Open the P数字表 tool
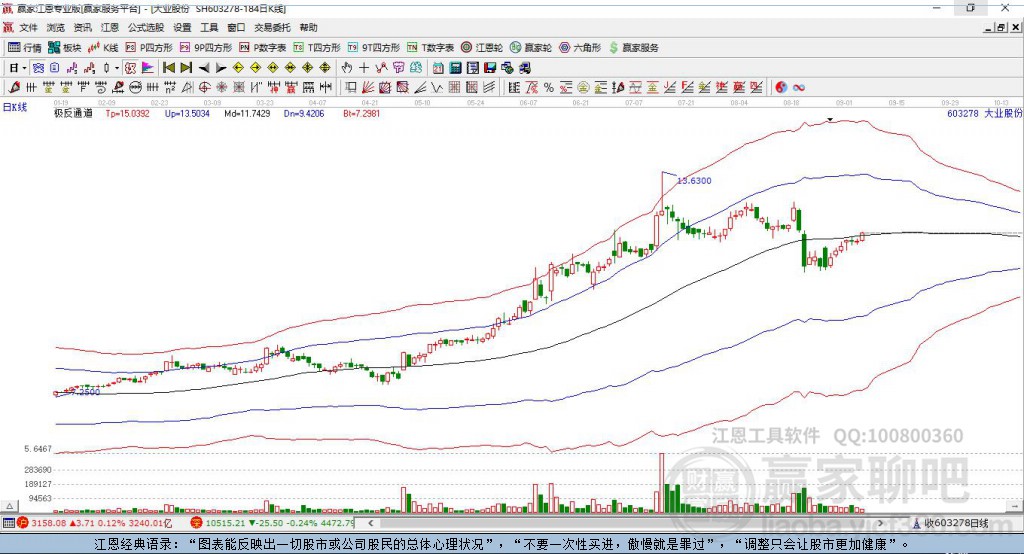Viewport: 1024px width, 554px height. pos(263,48)
